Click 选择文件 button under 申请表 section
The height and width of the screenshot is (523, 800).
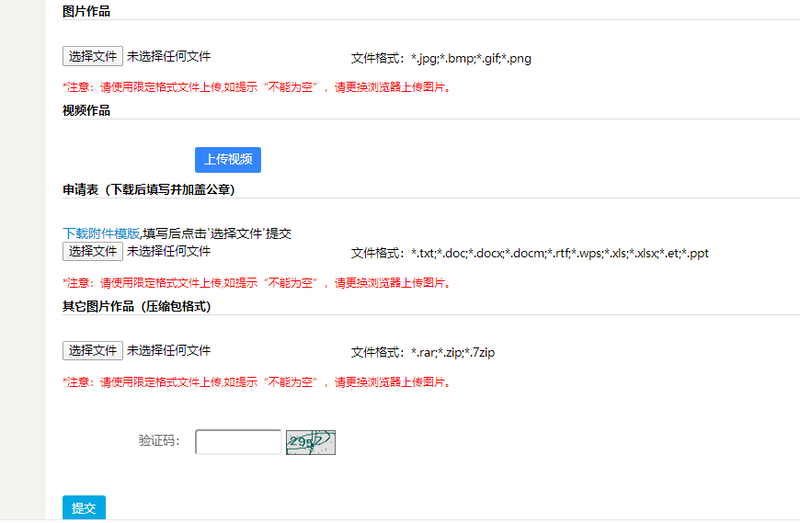pos(92,252)
